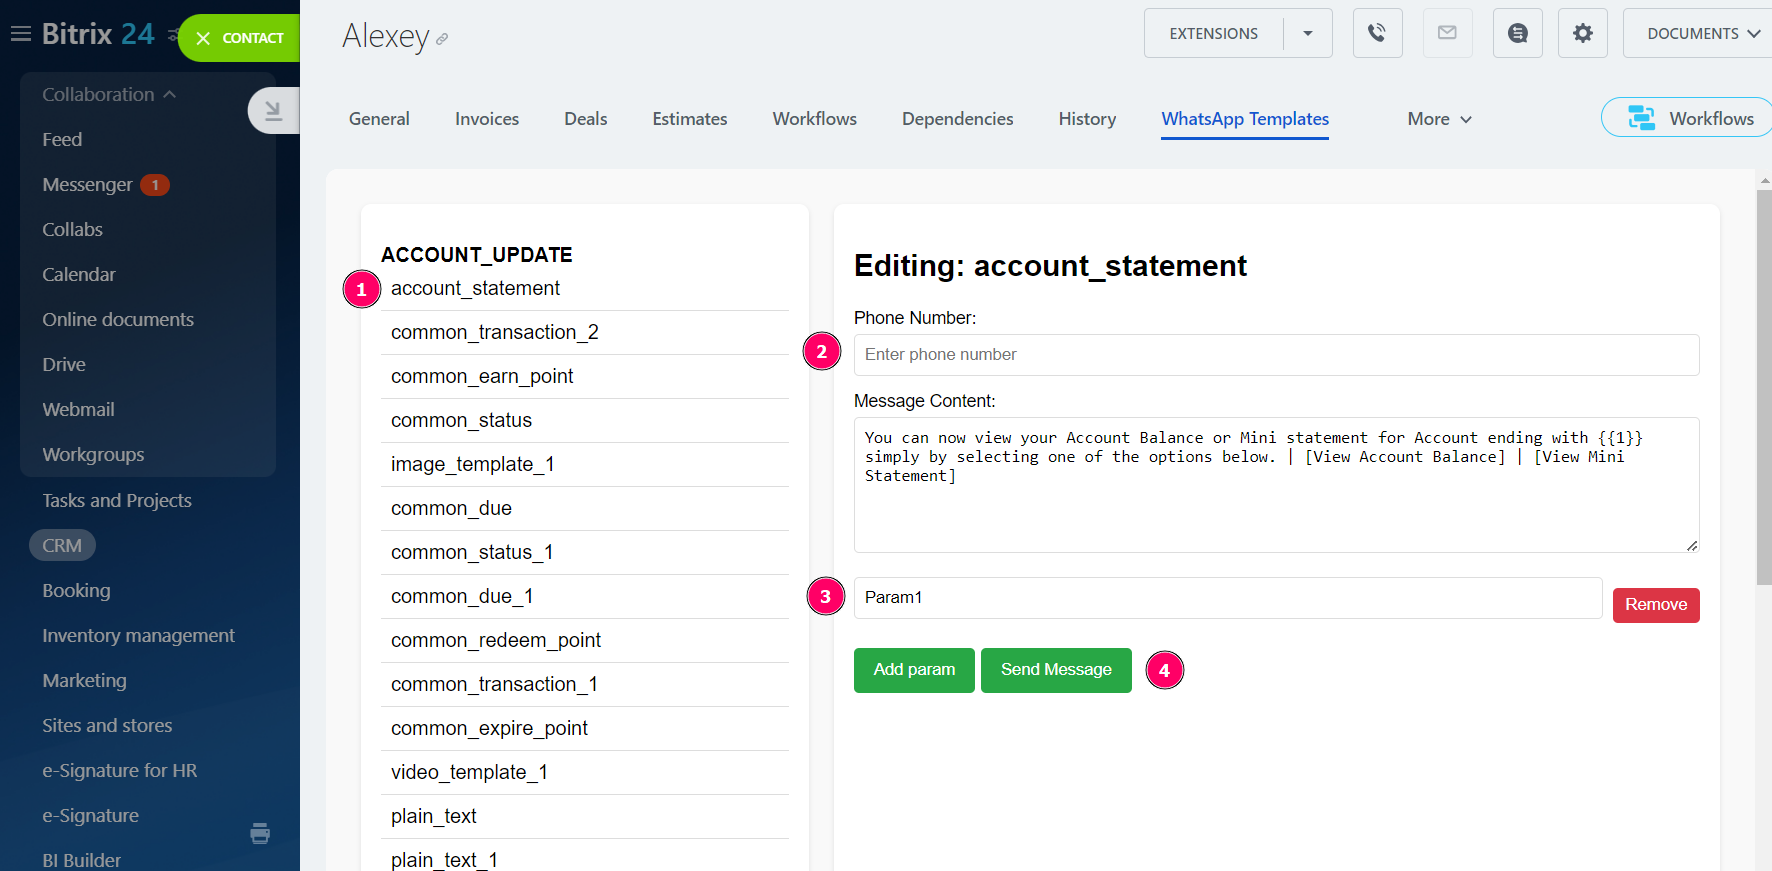Expand the More tabs menu
This screenshot has height=871, width=1772.
1439,119
